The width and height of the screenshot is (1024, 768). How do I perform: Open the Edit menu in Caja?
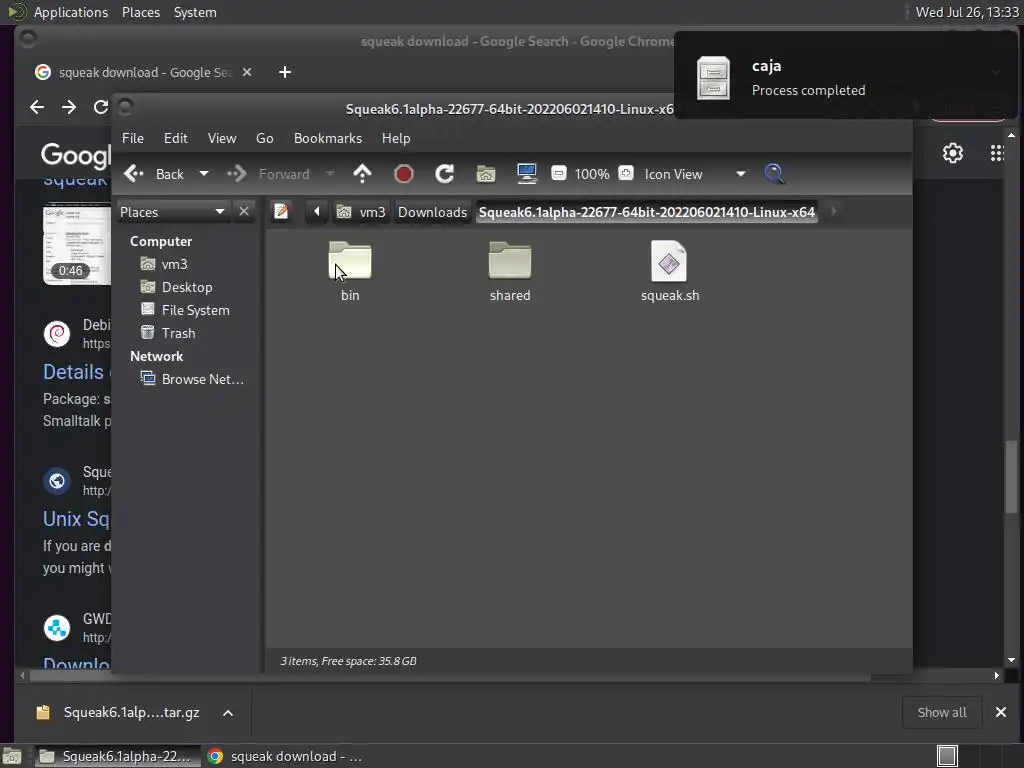(x=176, y=138)
